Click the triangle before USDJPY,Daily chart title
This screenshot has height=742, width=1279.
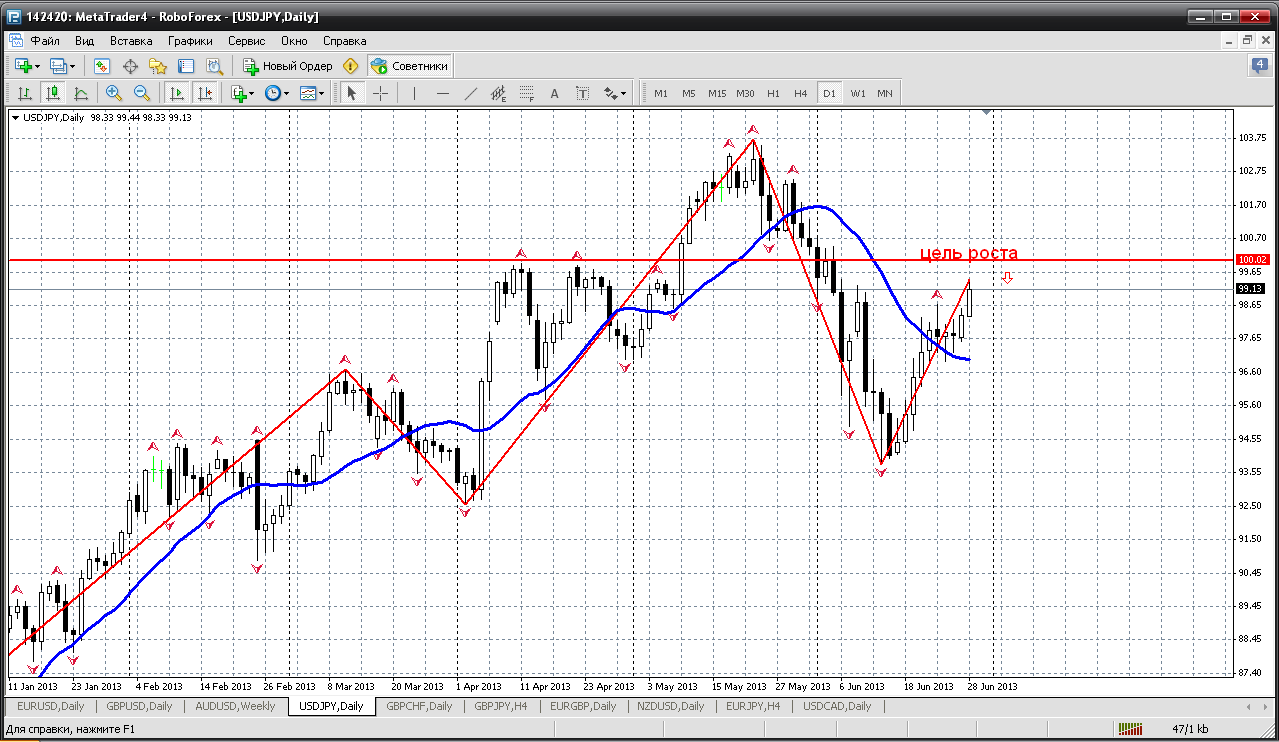[x=16, y=117]
